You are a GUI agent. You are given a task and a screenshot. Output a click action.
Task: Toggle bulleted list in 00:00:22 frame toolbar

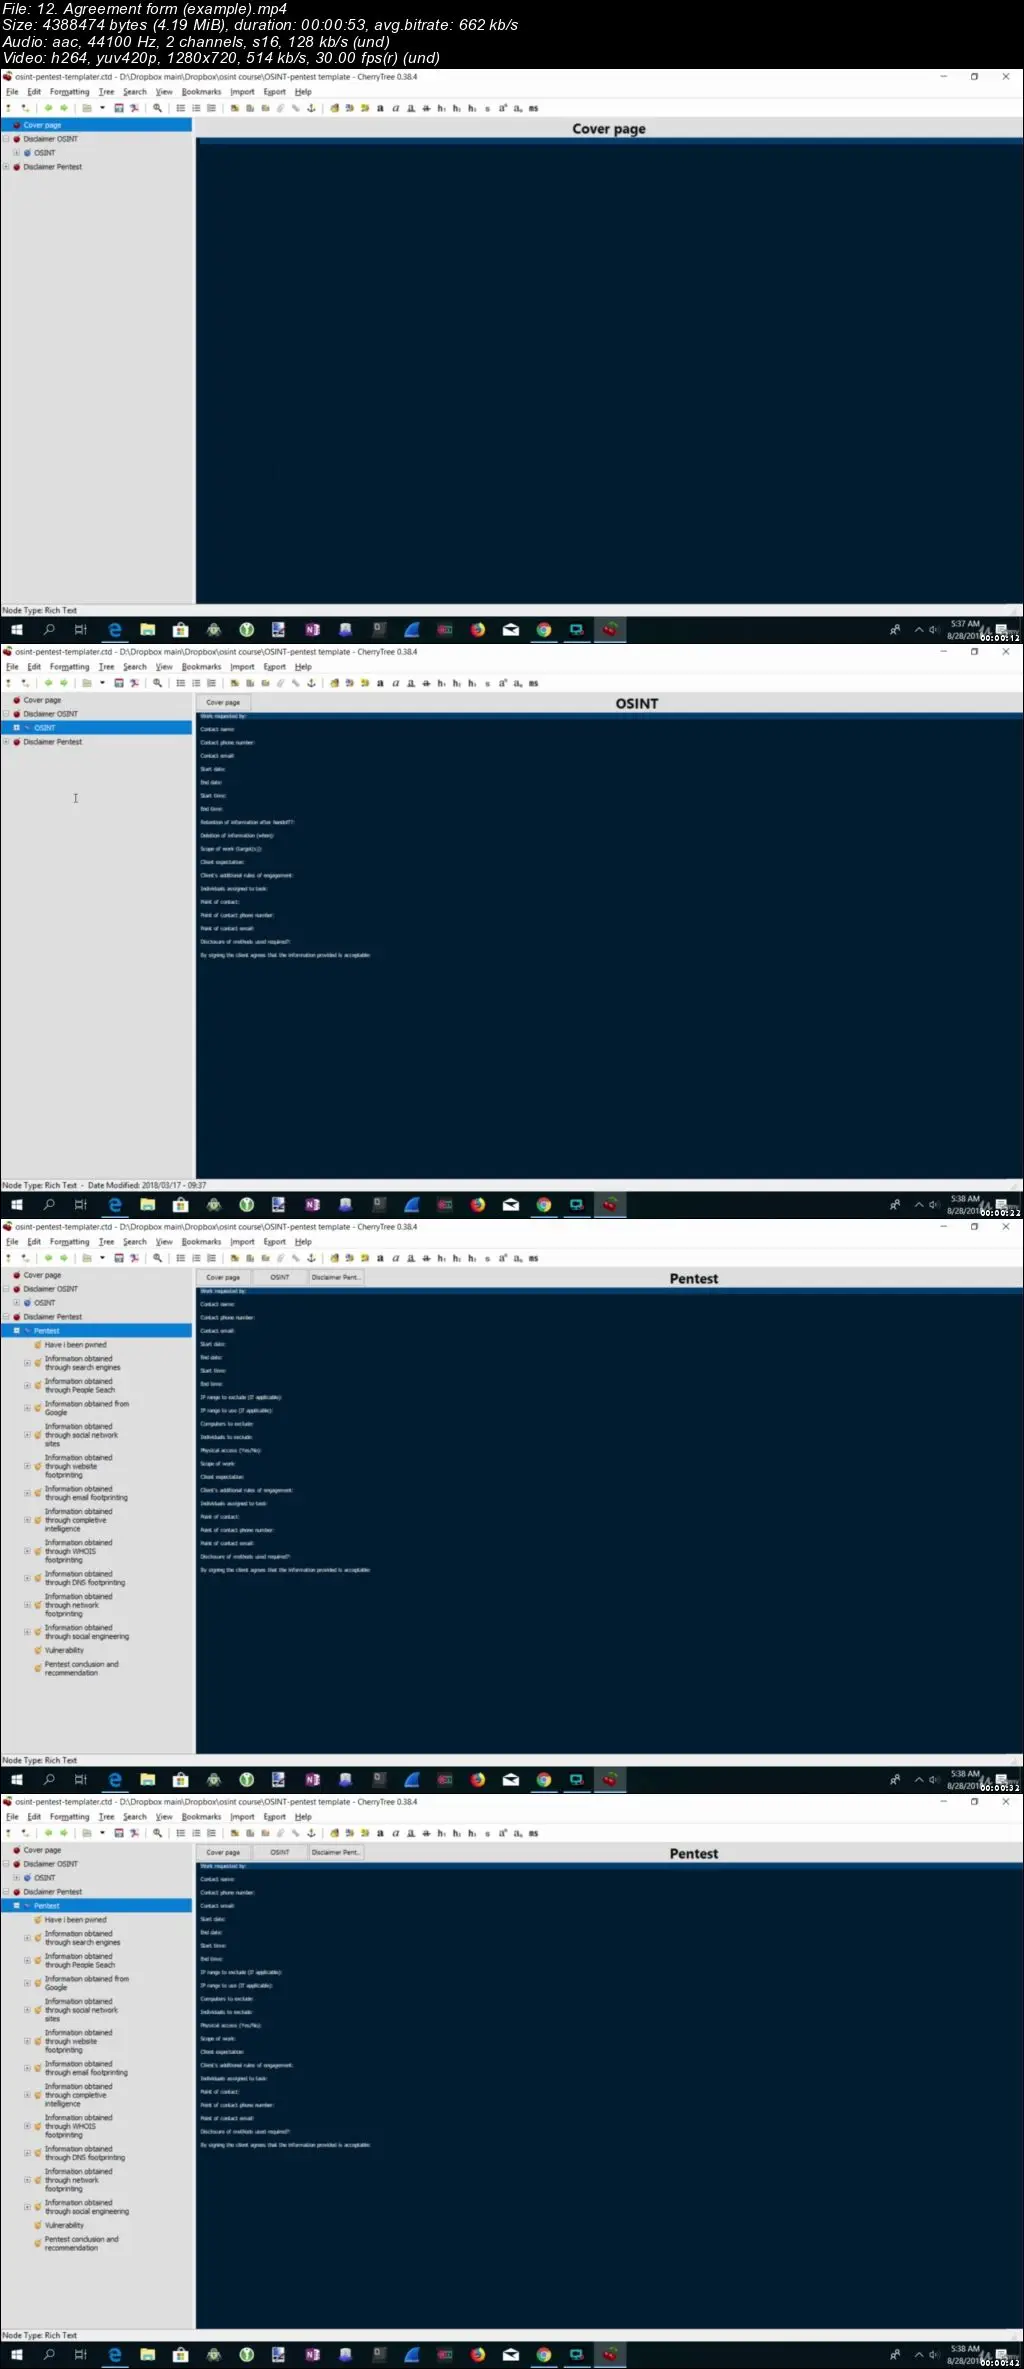(x=180, y=683)
